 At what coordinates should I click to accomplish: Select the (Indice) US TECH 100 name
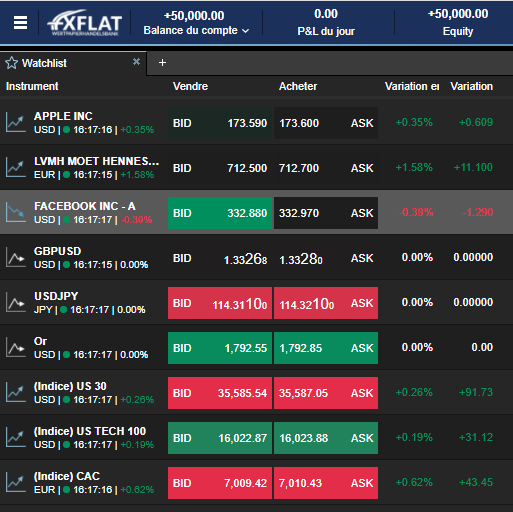pos(90,431)
